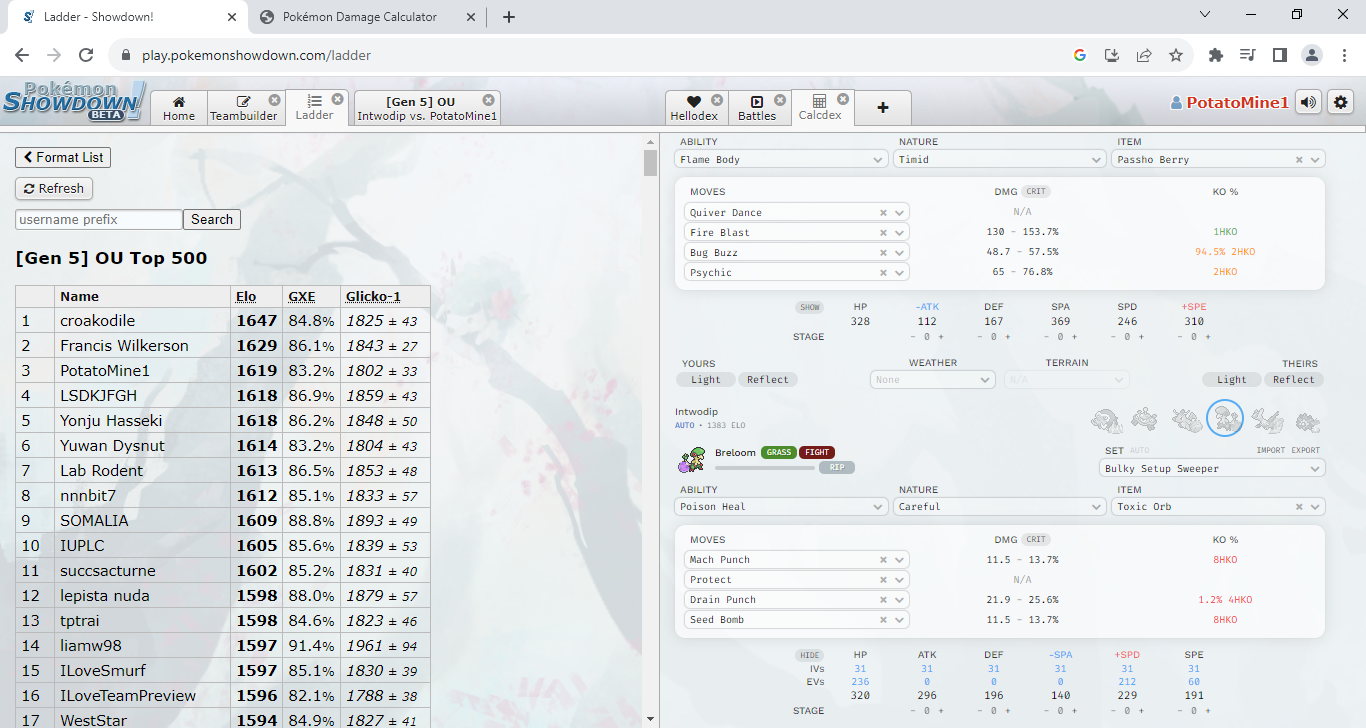Toggle CRIT for the upper moves panel
This screenshot has height=728, width=1366.
click(x=1036, y=191)
